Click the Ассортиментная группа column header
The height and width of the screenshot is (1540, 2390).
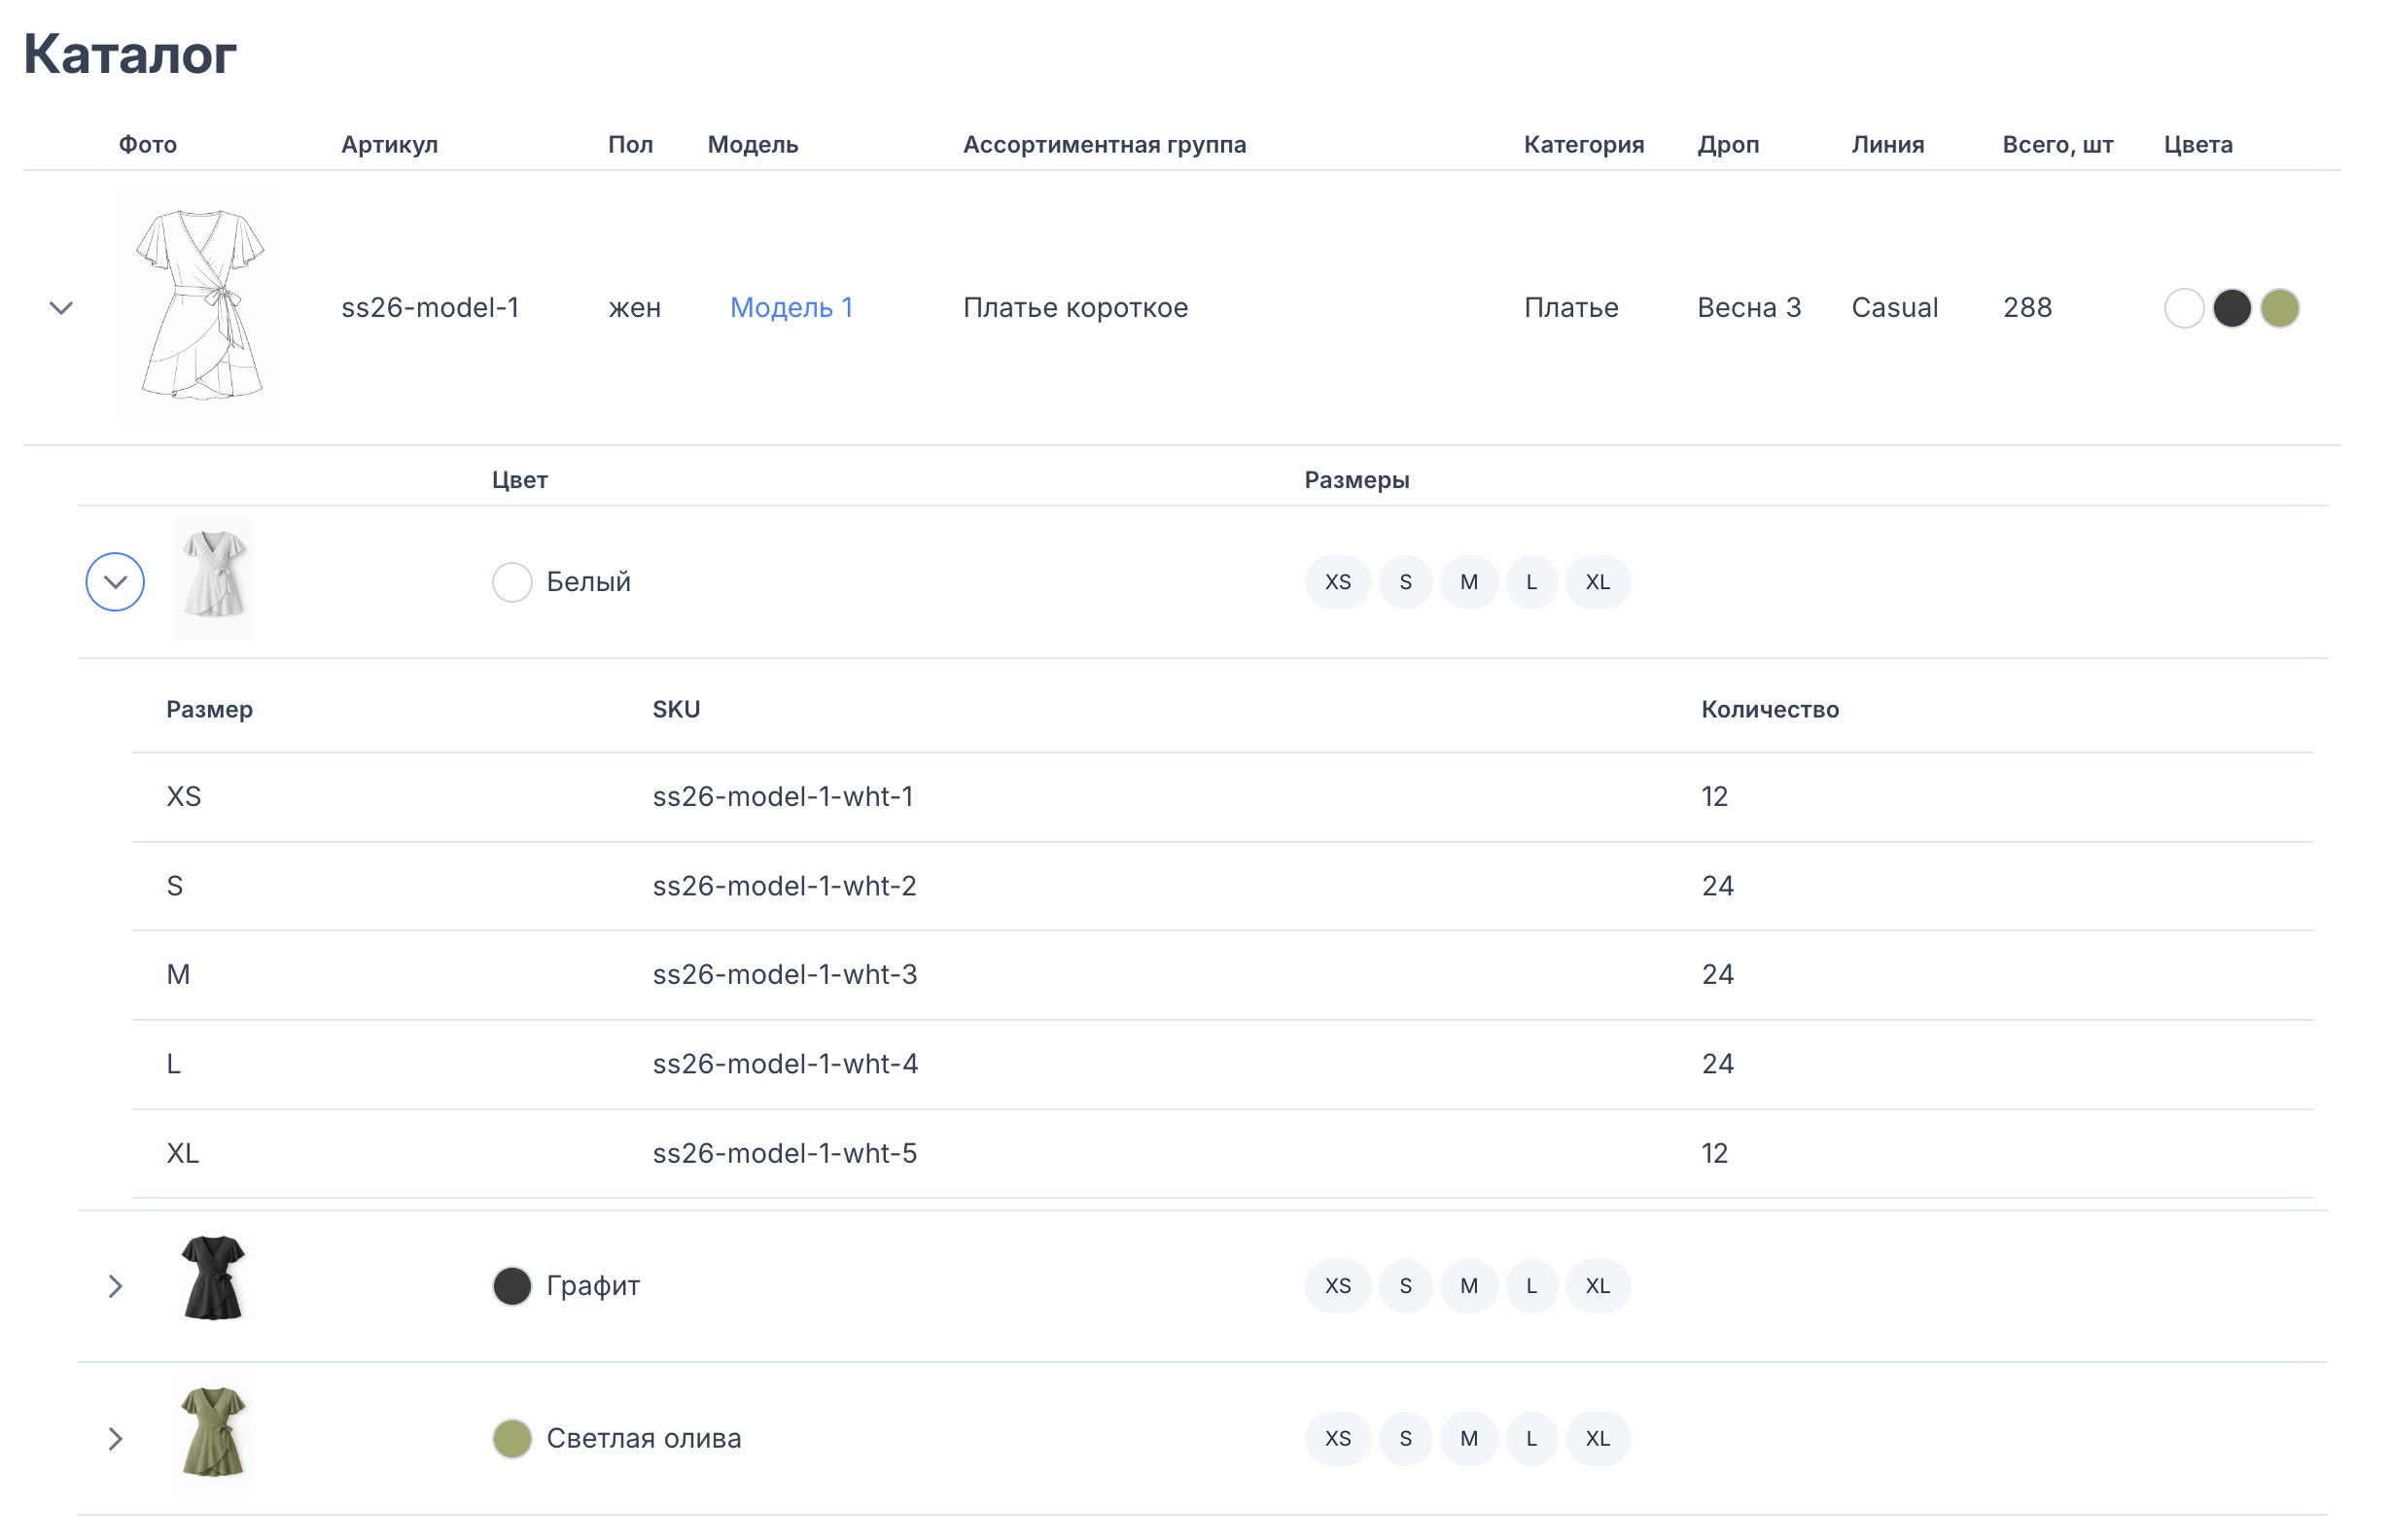1105,145
